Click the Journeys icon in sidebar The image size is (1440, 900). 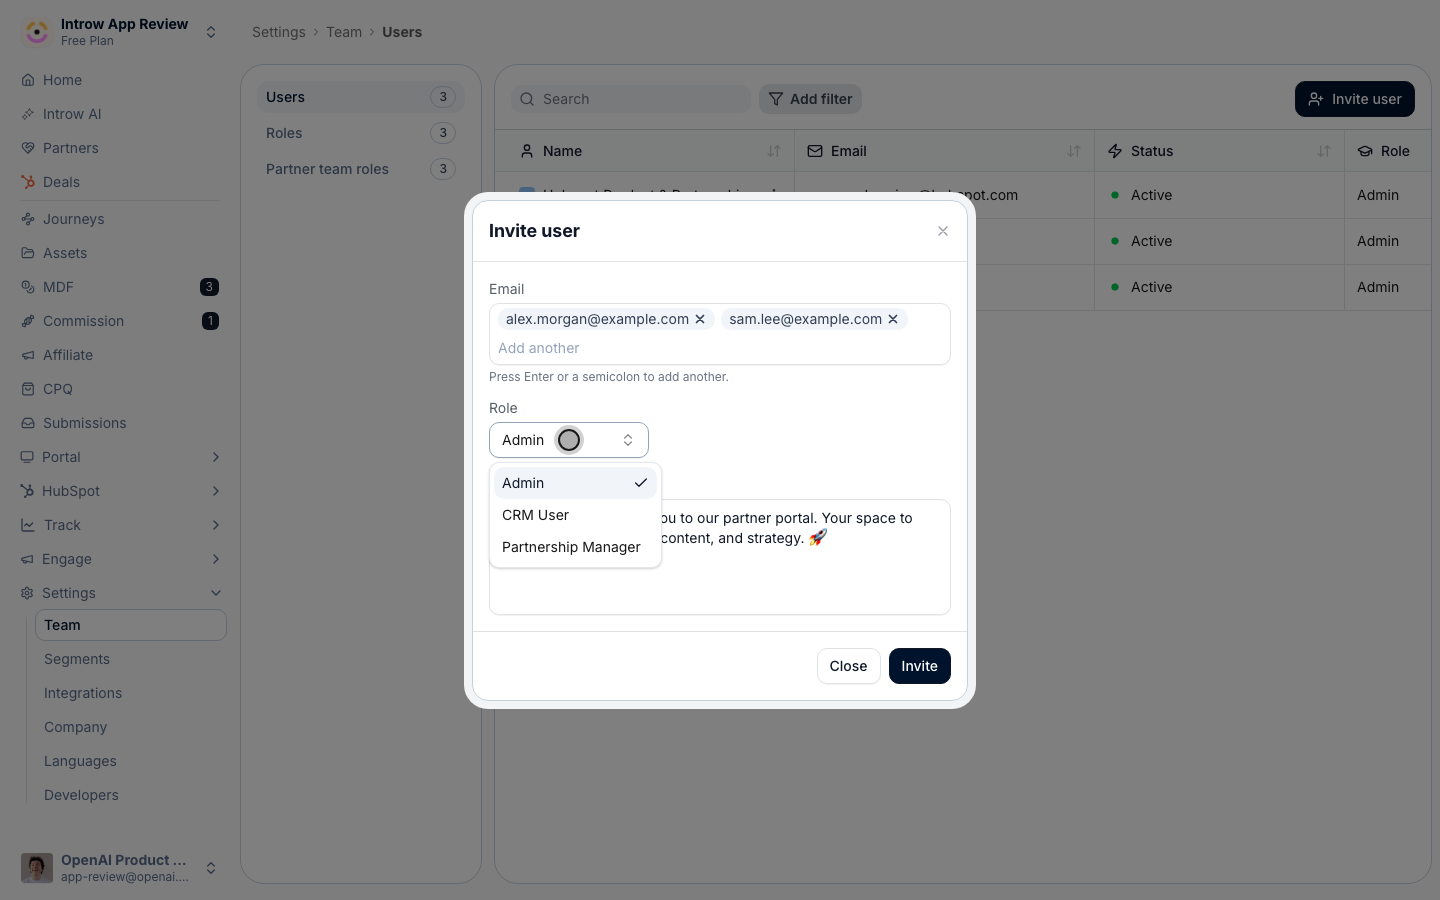pos(28,219)
